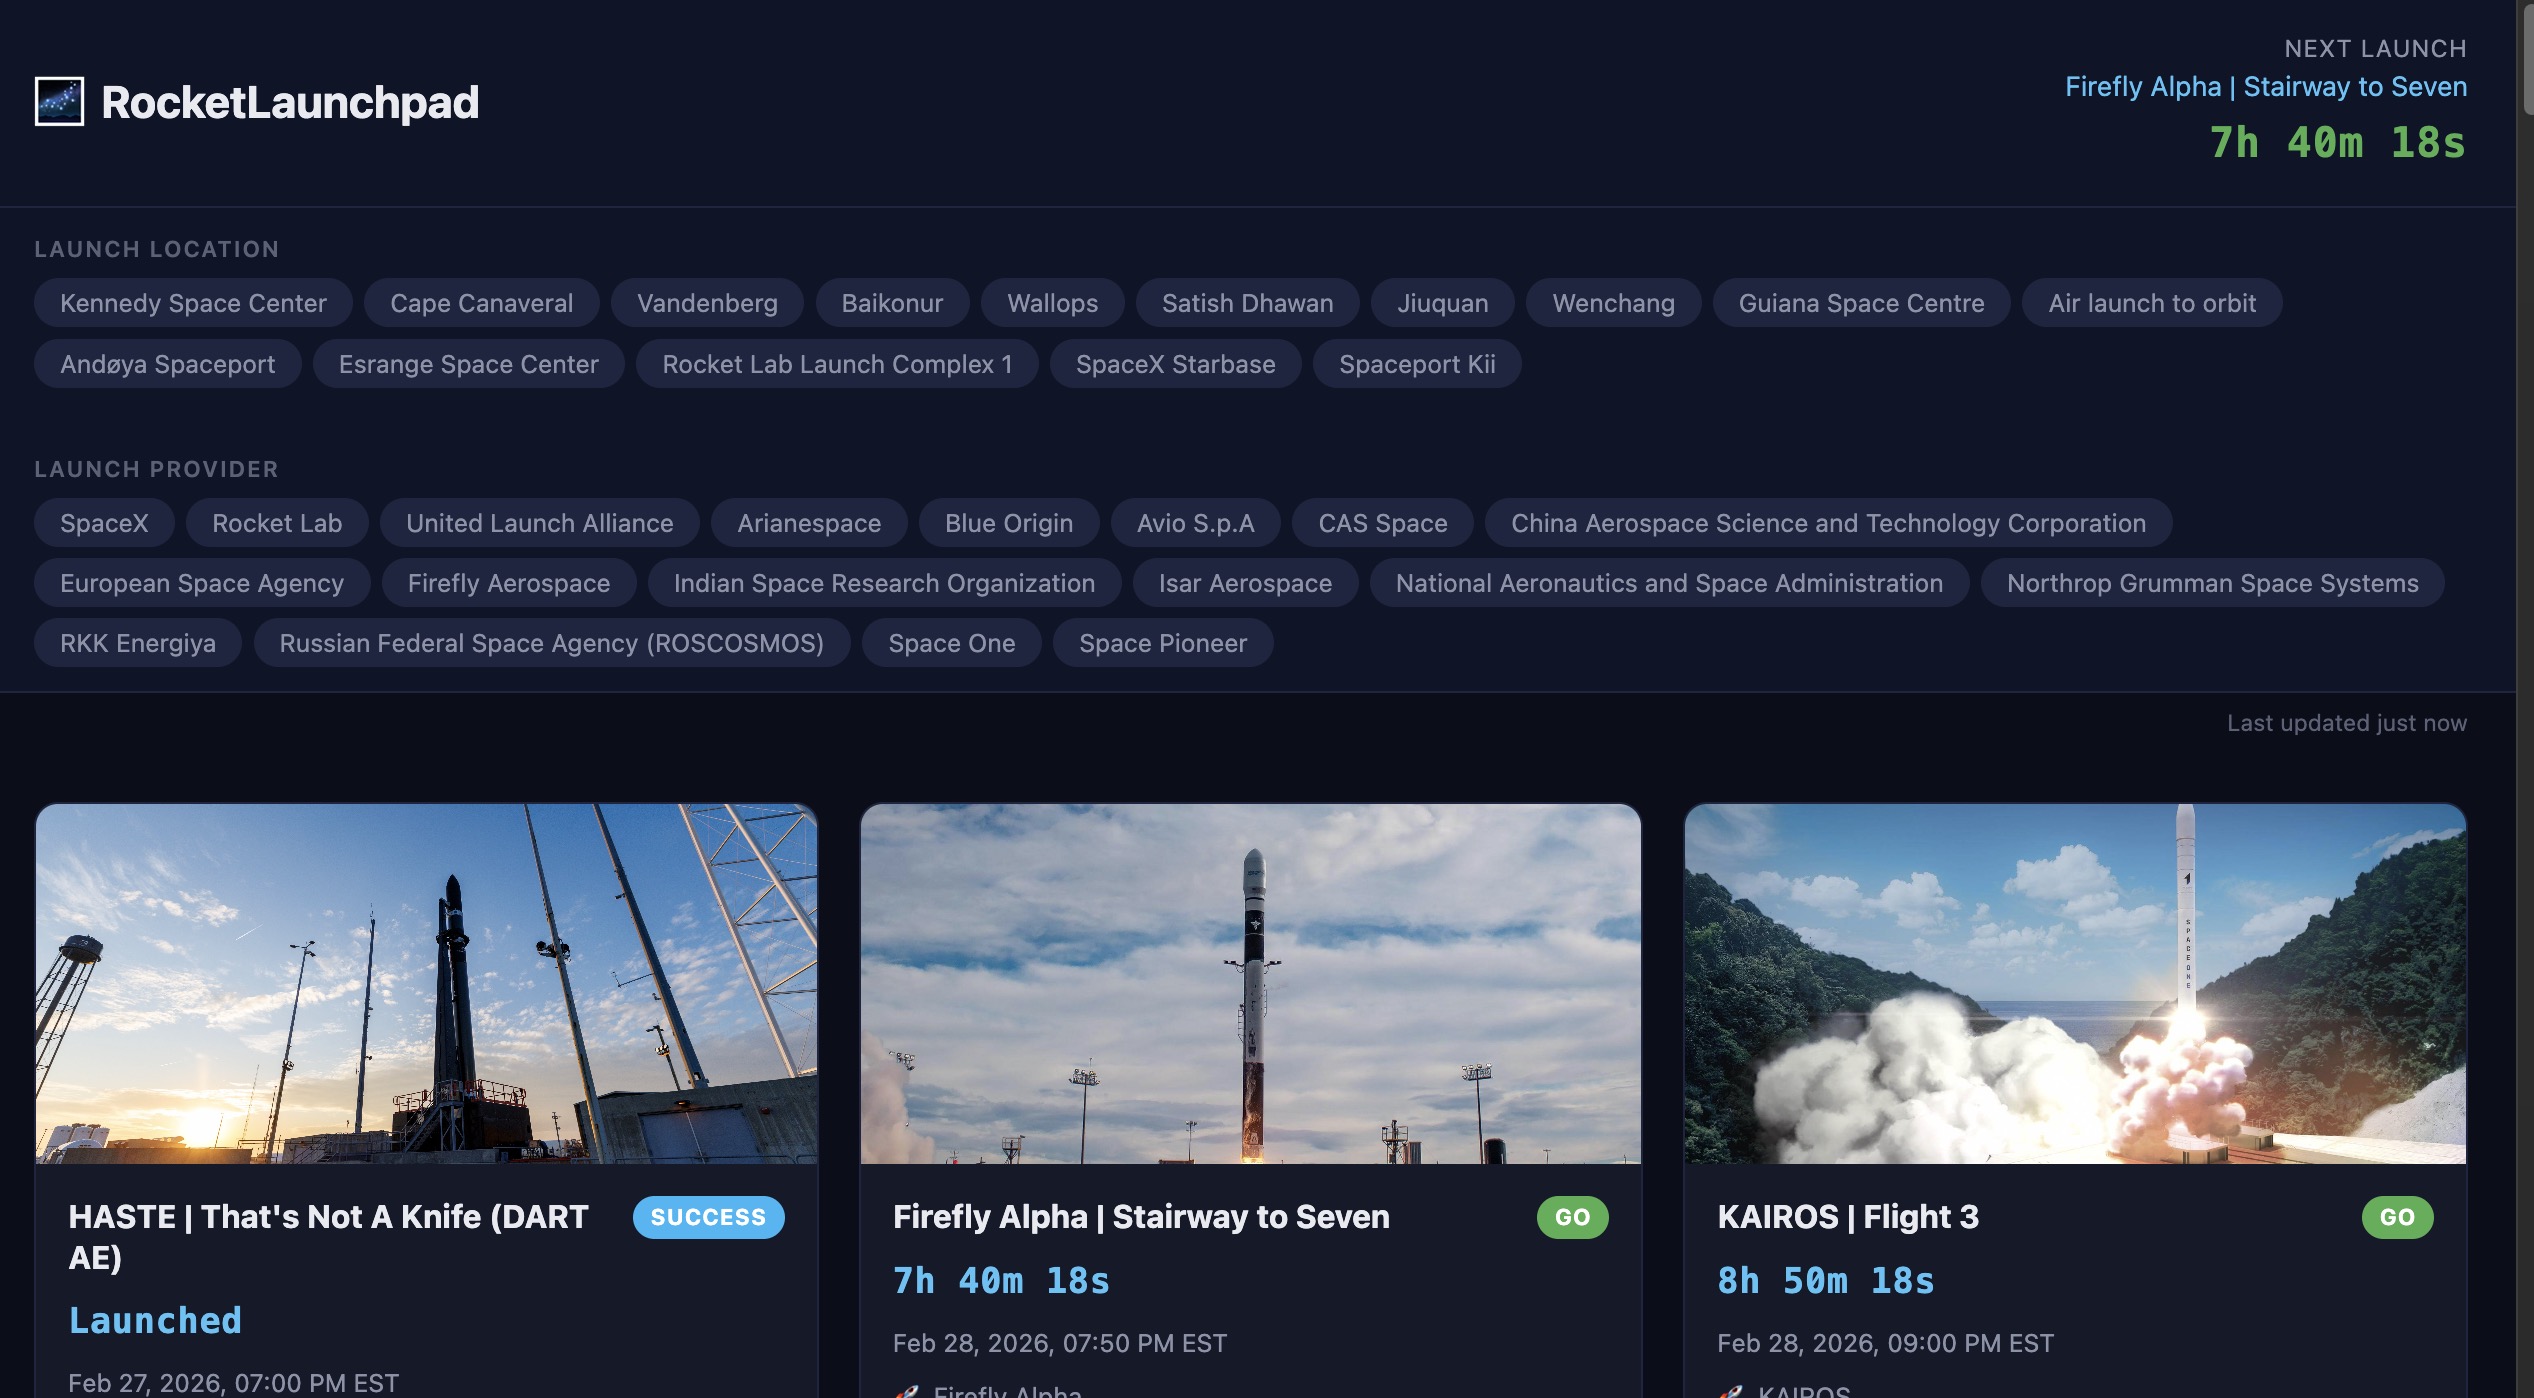Select the Blue Origin provider chip
This screenshot has height=1398, width=2534.
coord(1008,523)
